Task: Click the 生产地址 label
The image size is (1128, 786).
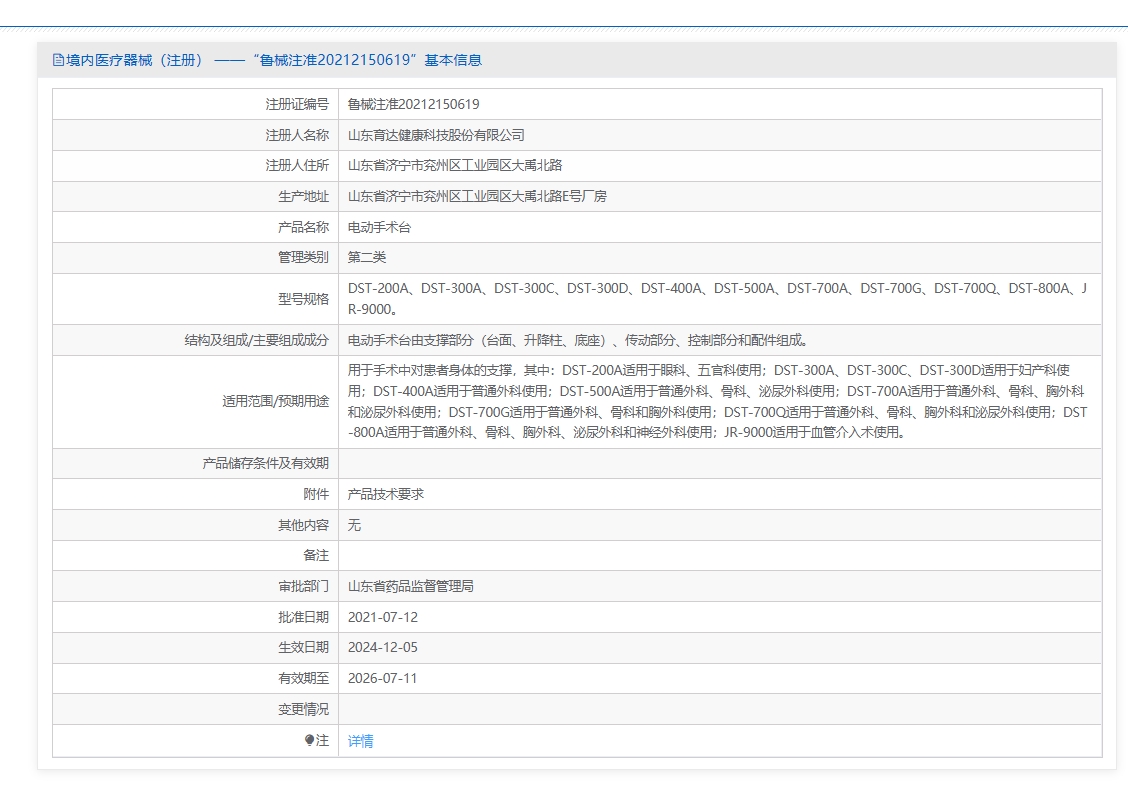Action: (x=304, y=196)
